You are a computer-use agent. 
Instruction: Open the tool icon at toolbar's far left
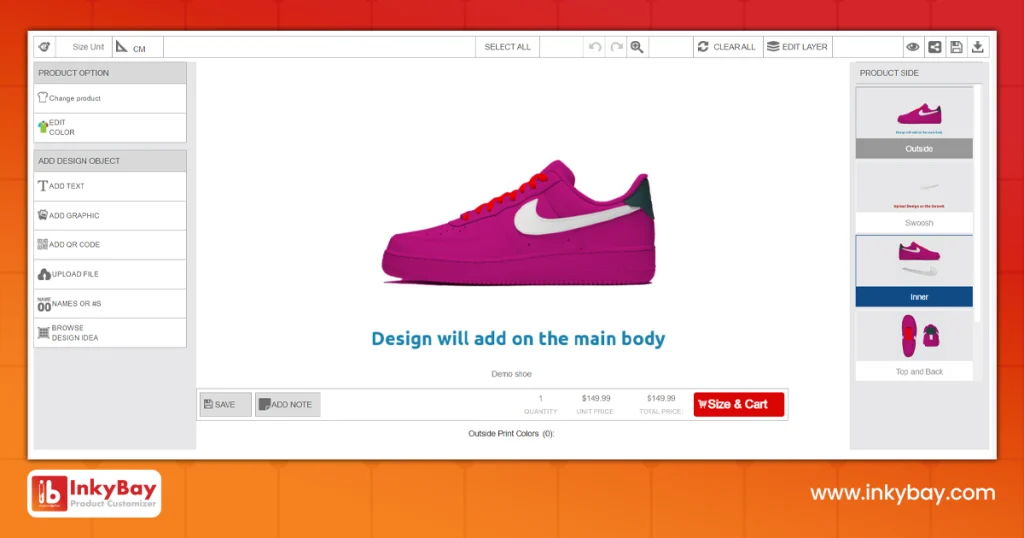44,47
